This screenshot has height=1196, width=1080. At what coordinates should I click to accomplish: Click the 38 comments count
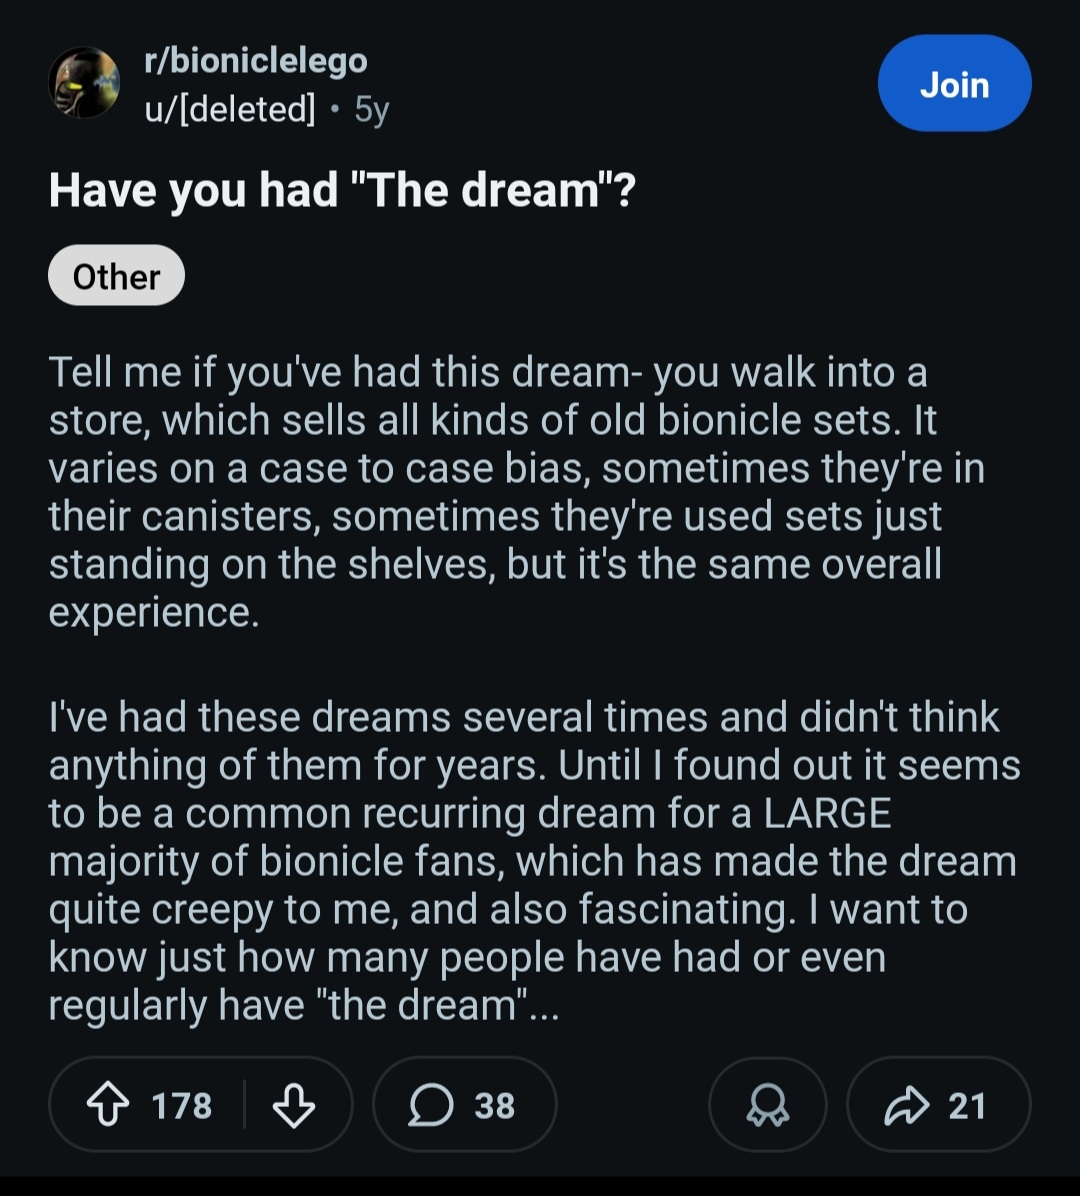(494, 1106)
